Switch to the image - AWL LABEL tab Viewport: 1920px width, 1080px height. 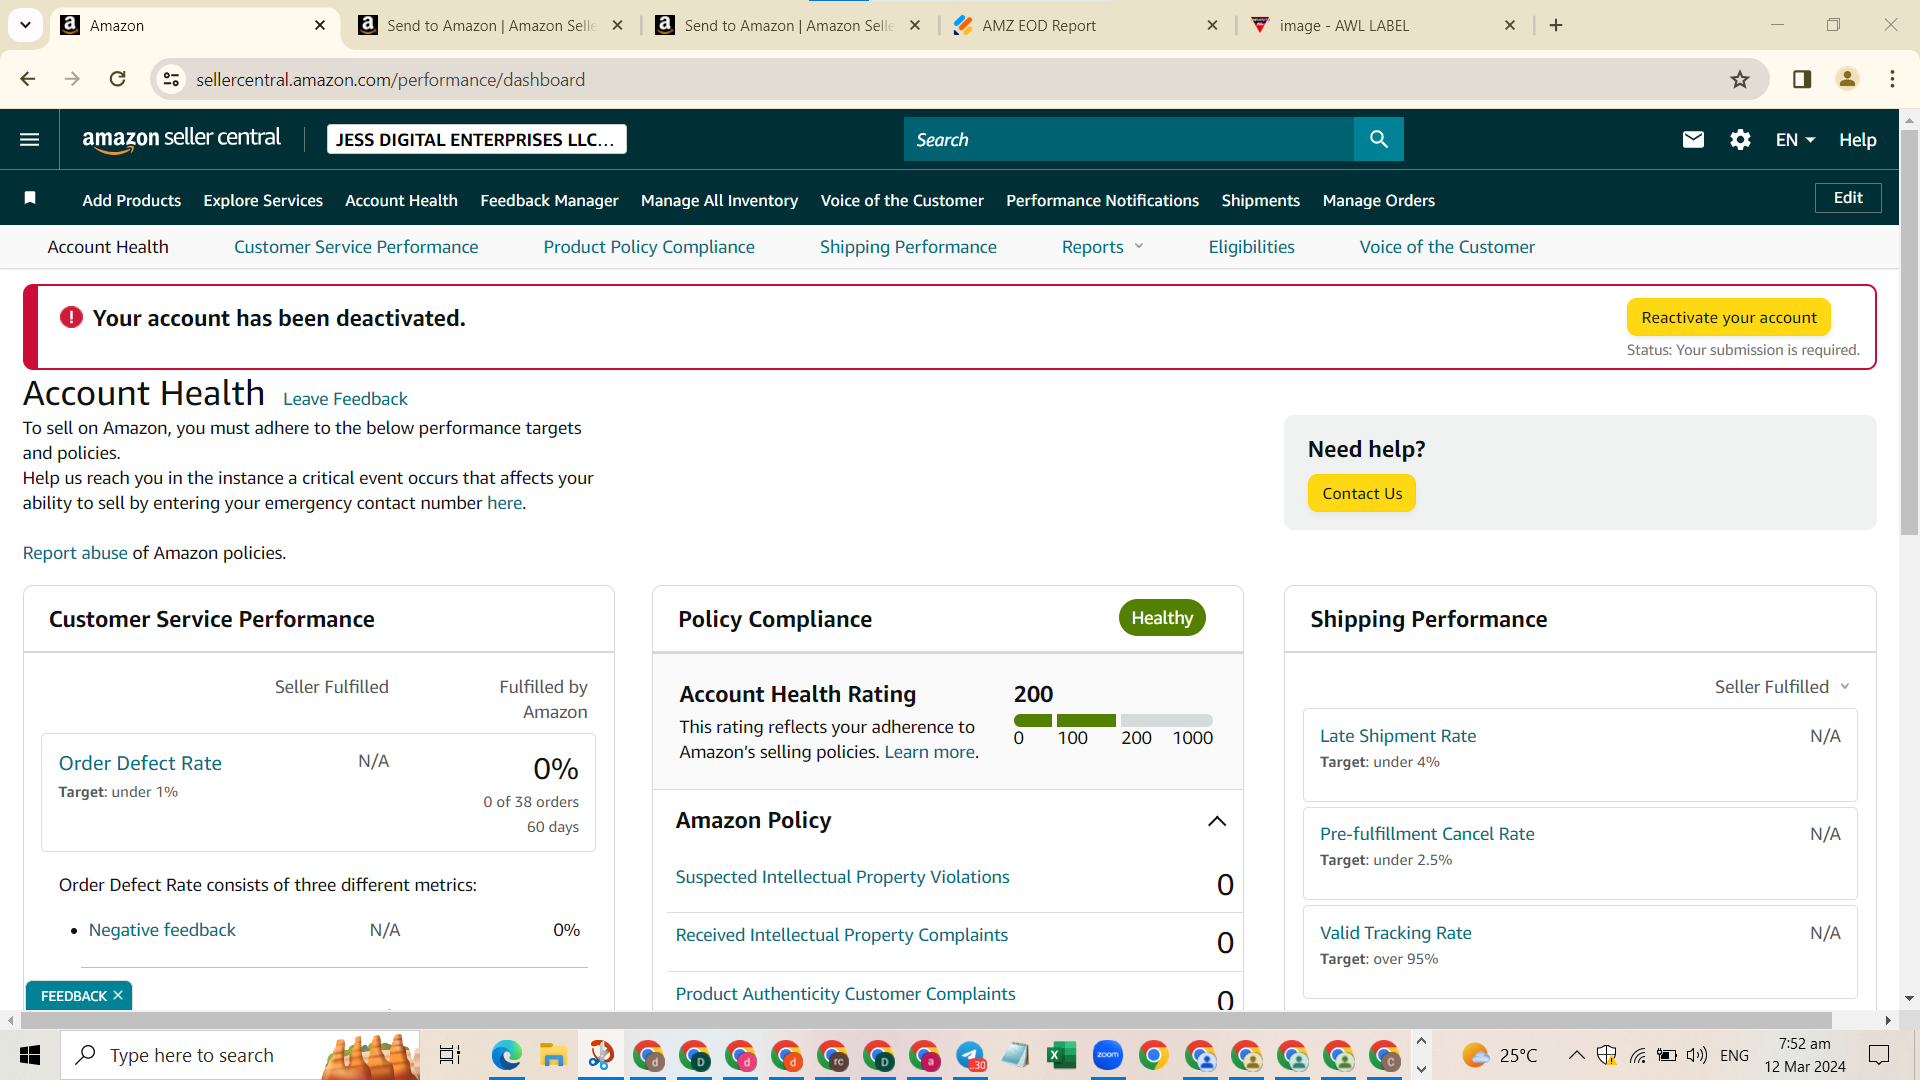tap(1385, 25)
